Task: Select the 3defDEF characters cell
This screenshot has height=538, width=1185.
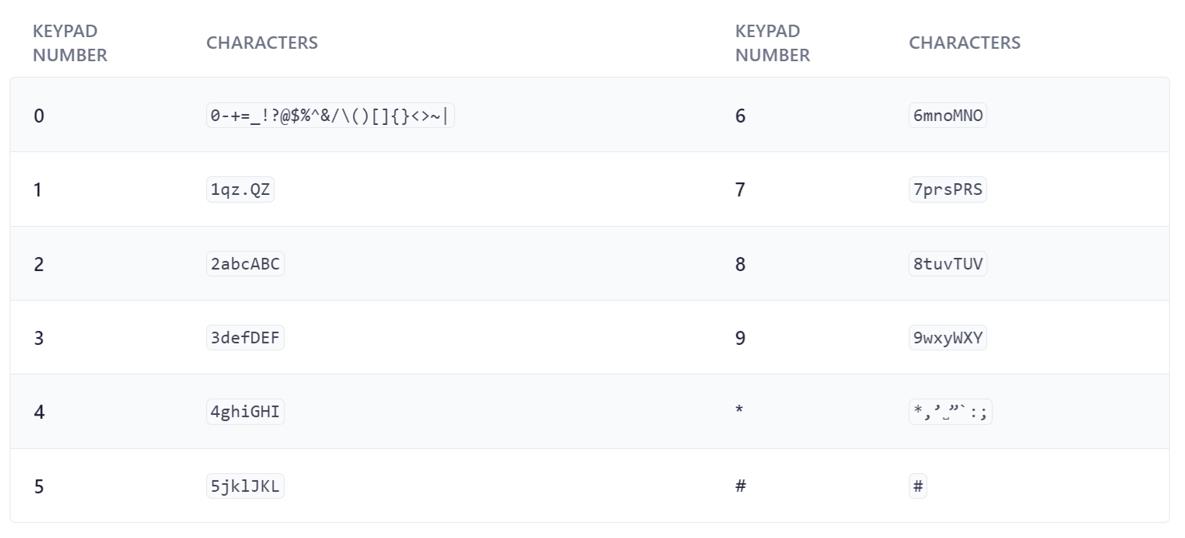Action: coord(246,338)
